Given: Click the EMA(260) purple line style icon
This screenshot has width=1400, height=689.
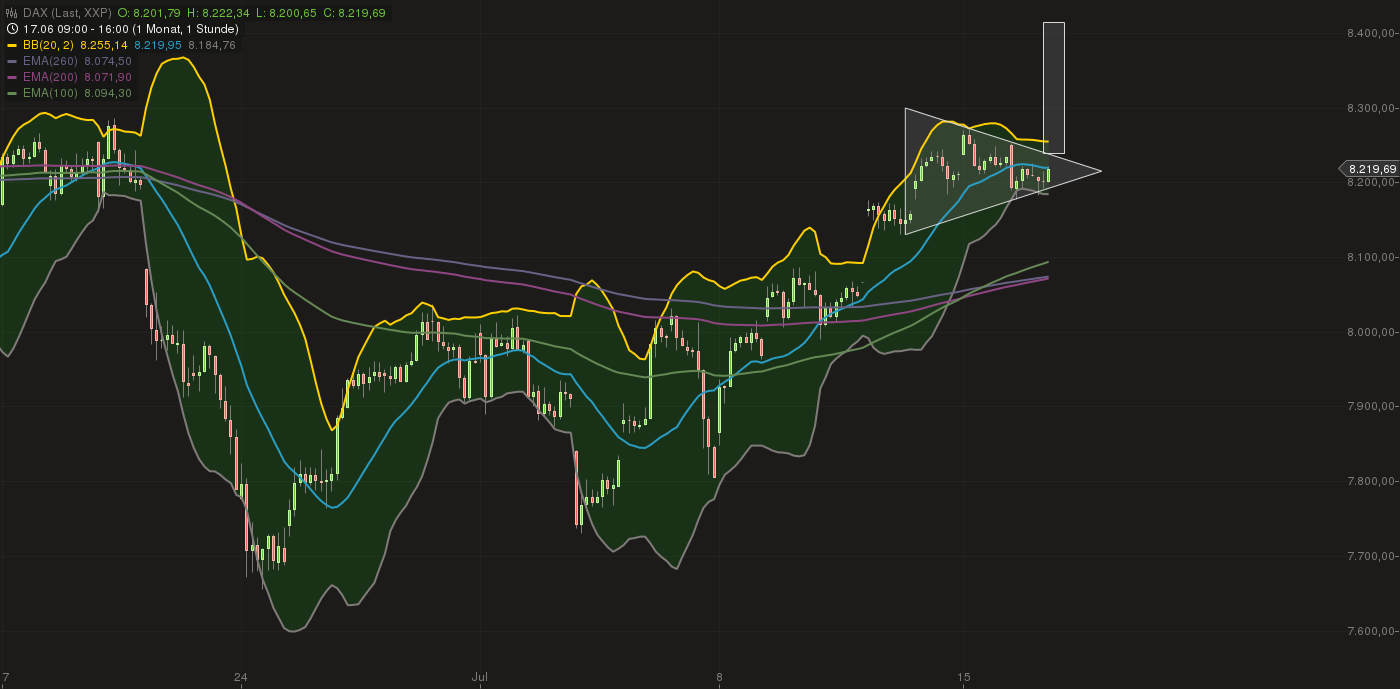Looking at the screenshot, I should tap(12, 61).
